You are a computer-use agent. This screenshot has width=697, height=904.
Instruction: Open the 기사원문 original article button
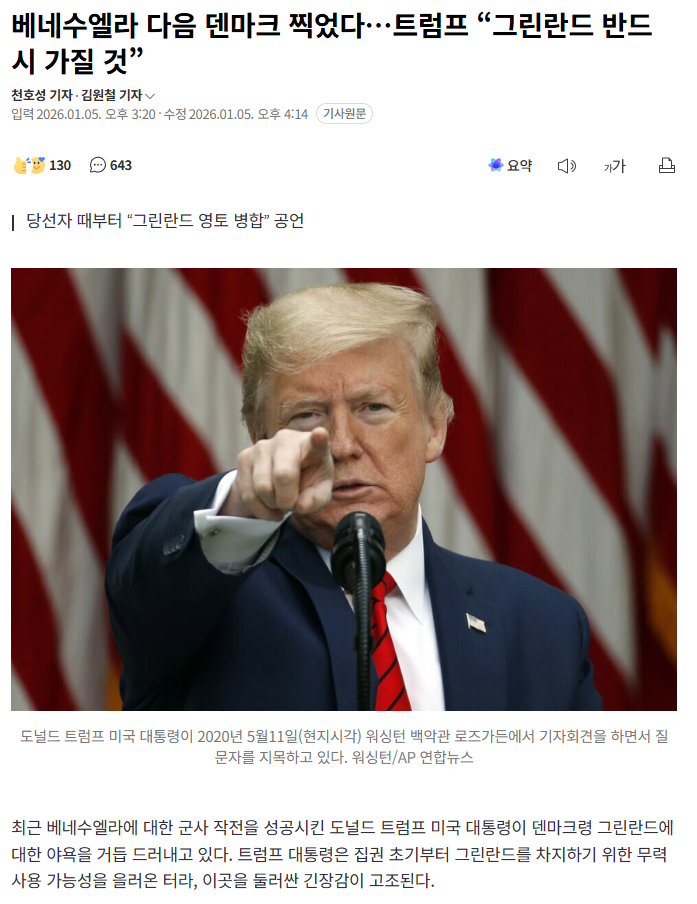tap(344, 114)
